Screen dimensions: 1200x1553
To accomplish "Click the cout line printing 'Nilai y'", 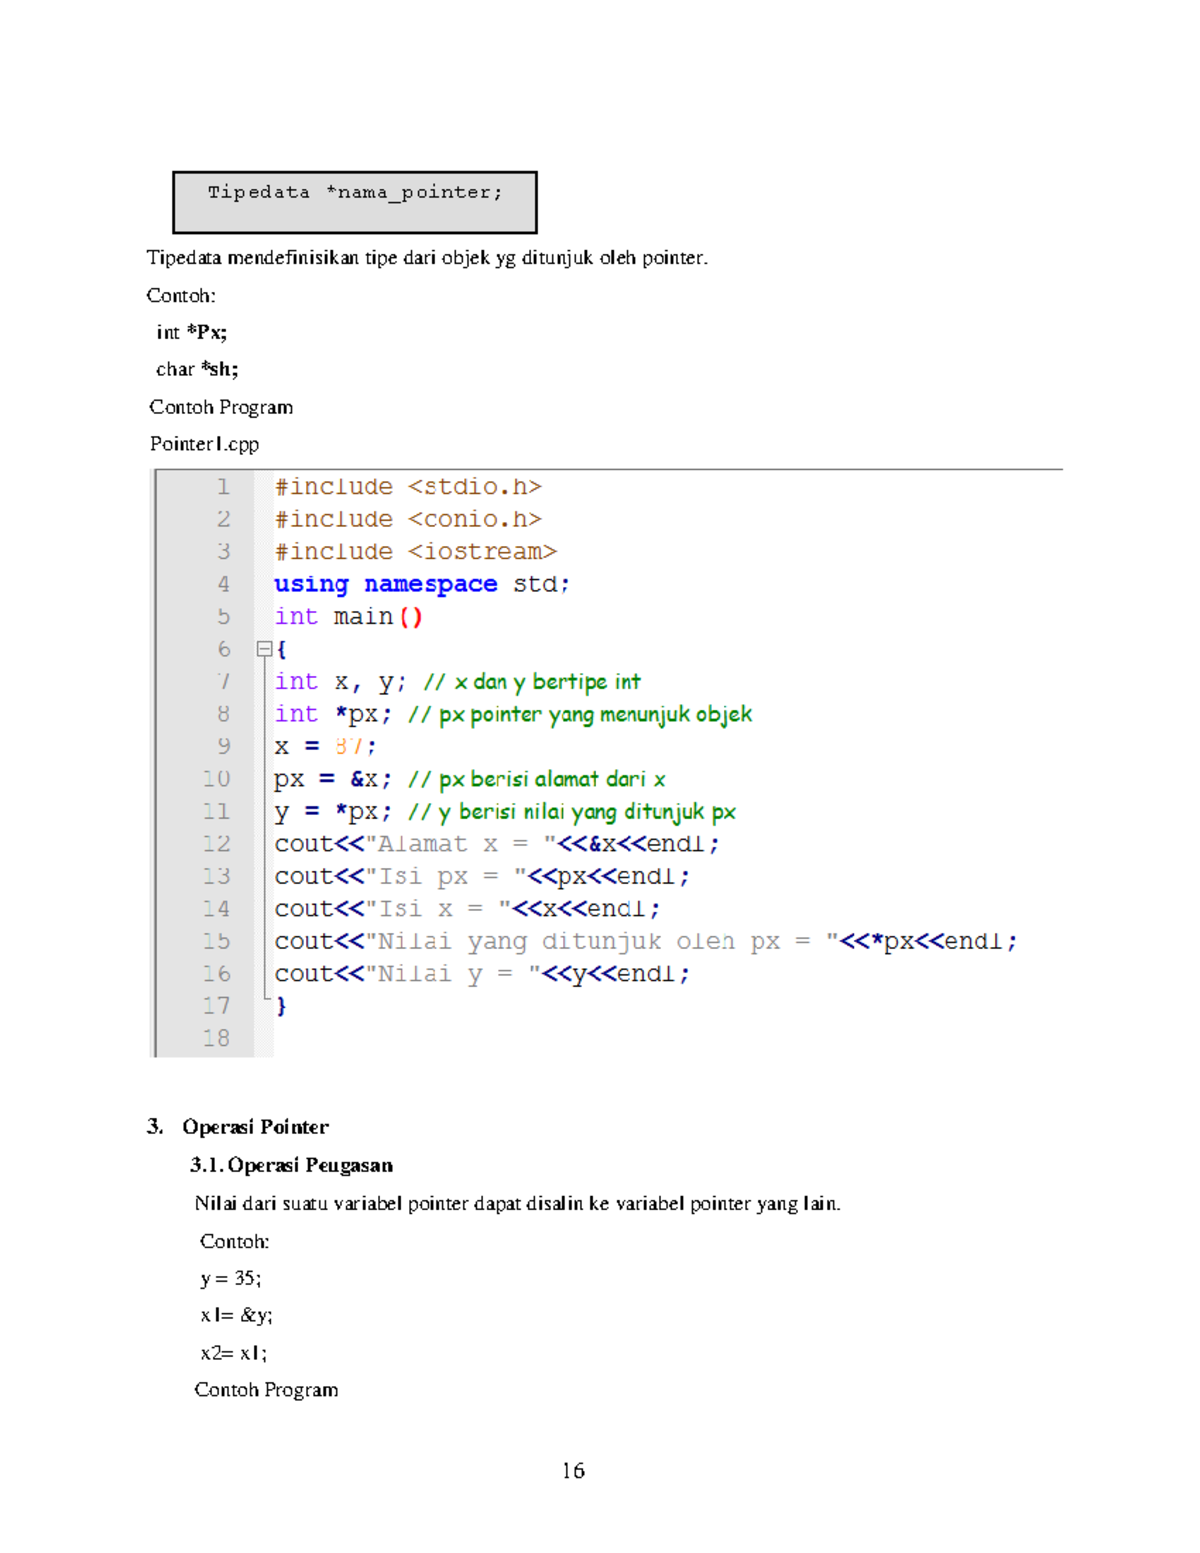I will click(x=482, y=974).
